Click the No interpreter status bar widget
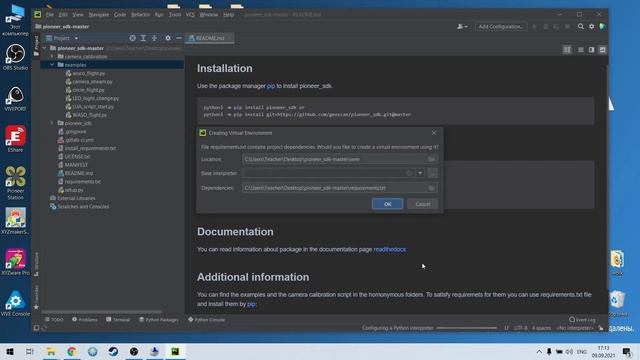640x360 pixels. pos(575,328)
